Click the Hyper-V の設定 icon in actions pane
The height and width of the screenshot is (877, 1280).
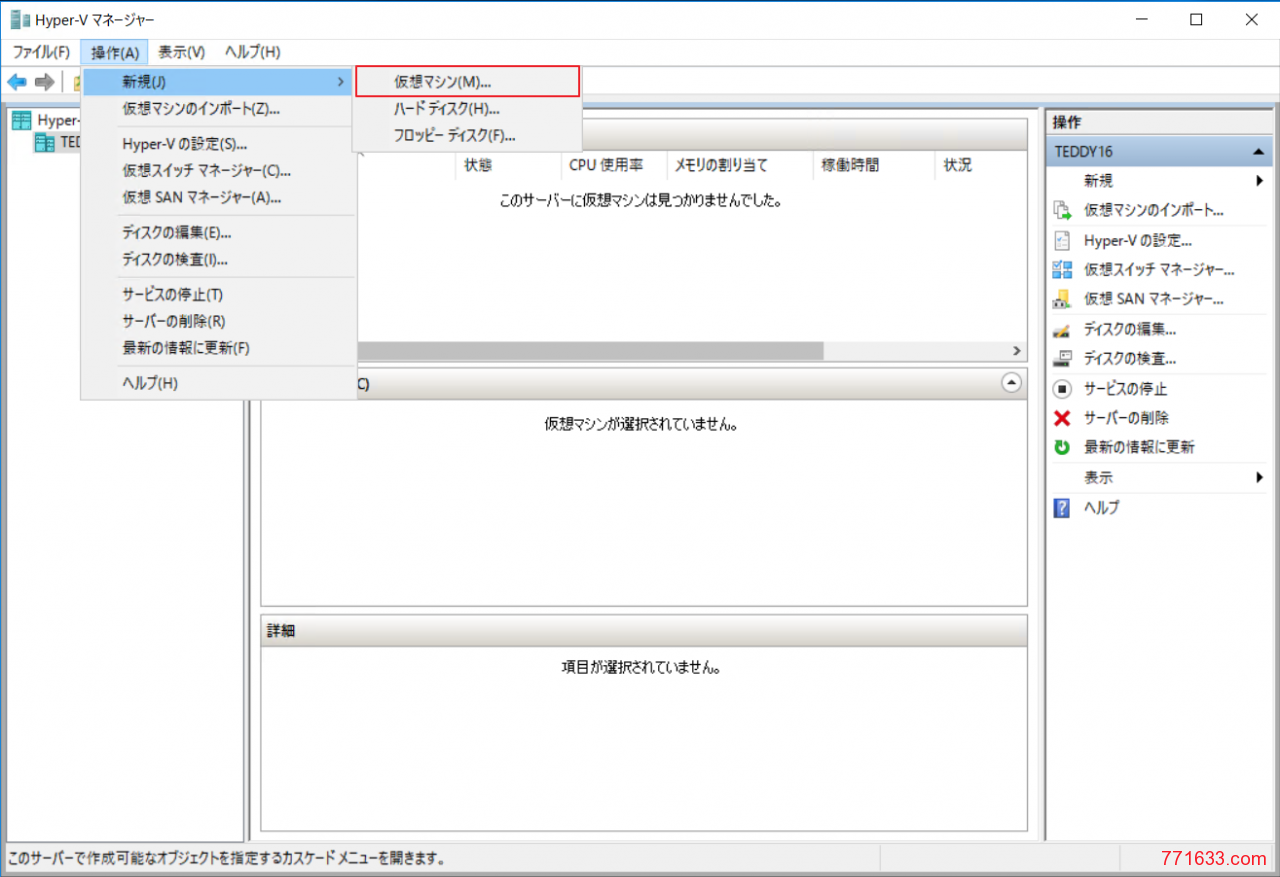1062,240
